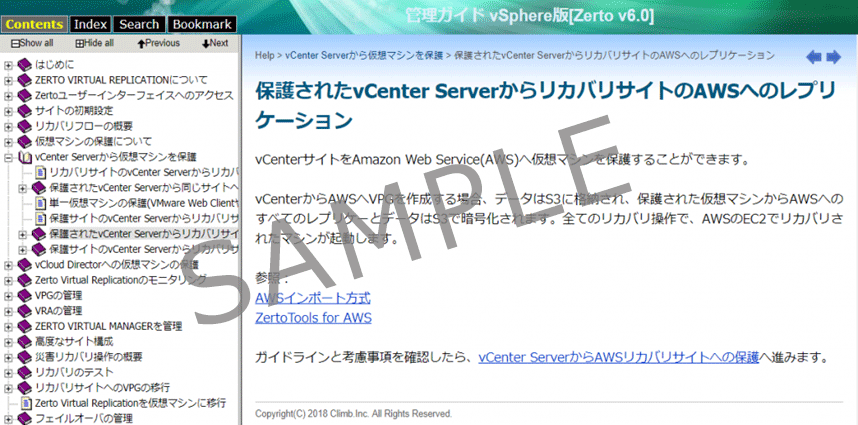858x425 pixels.
Task: Select tree item 高度なサイト構成
Action: click(74, 342)
